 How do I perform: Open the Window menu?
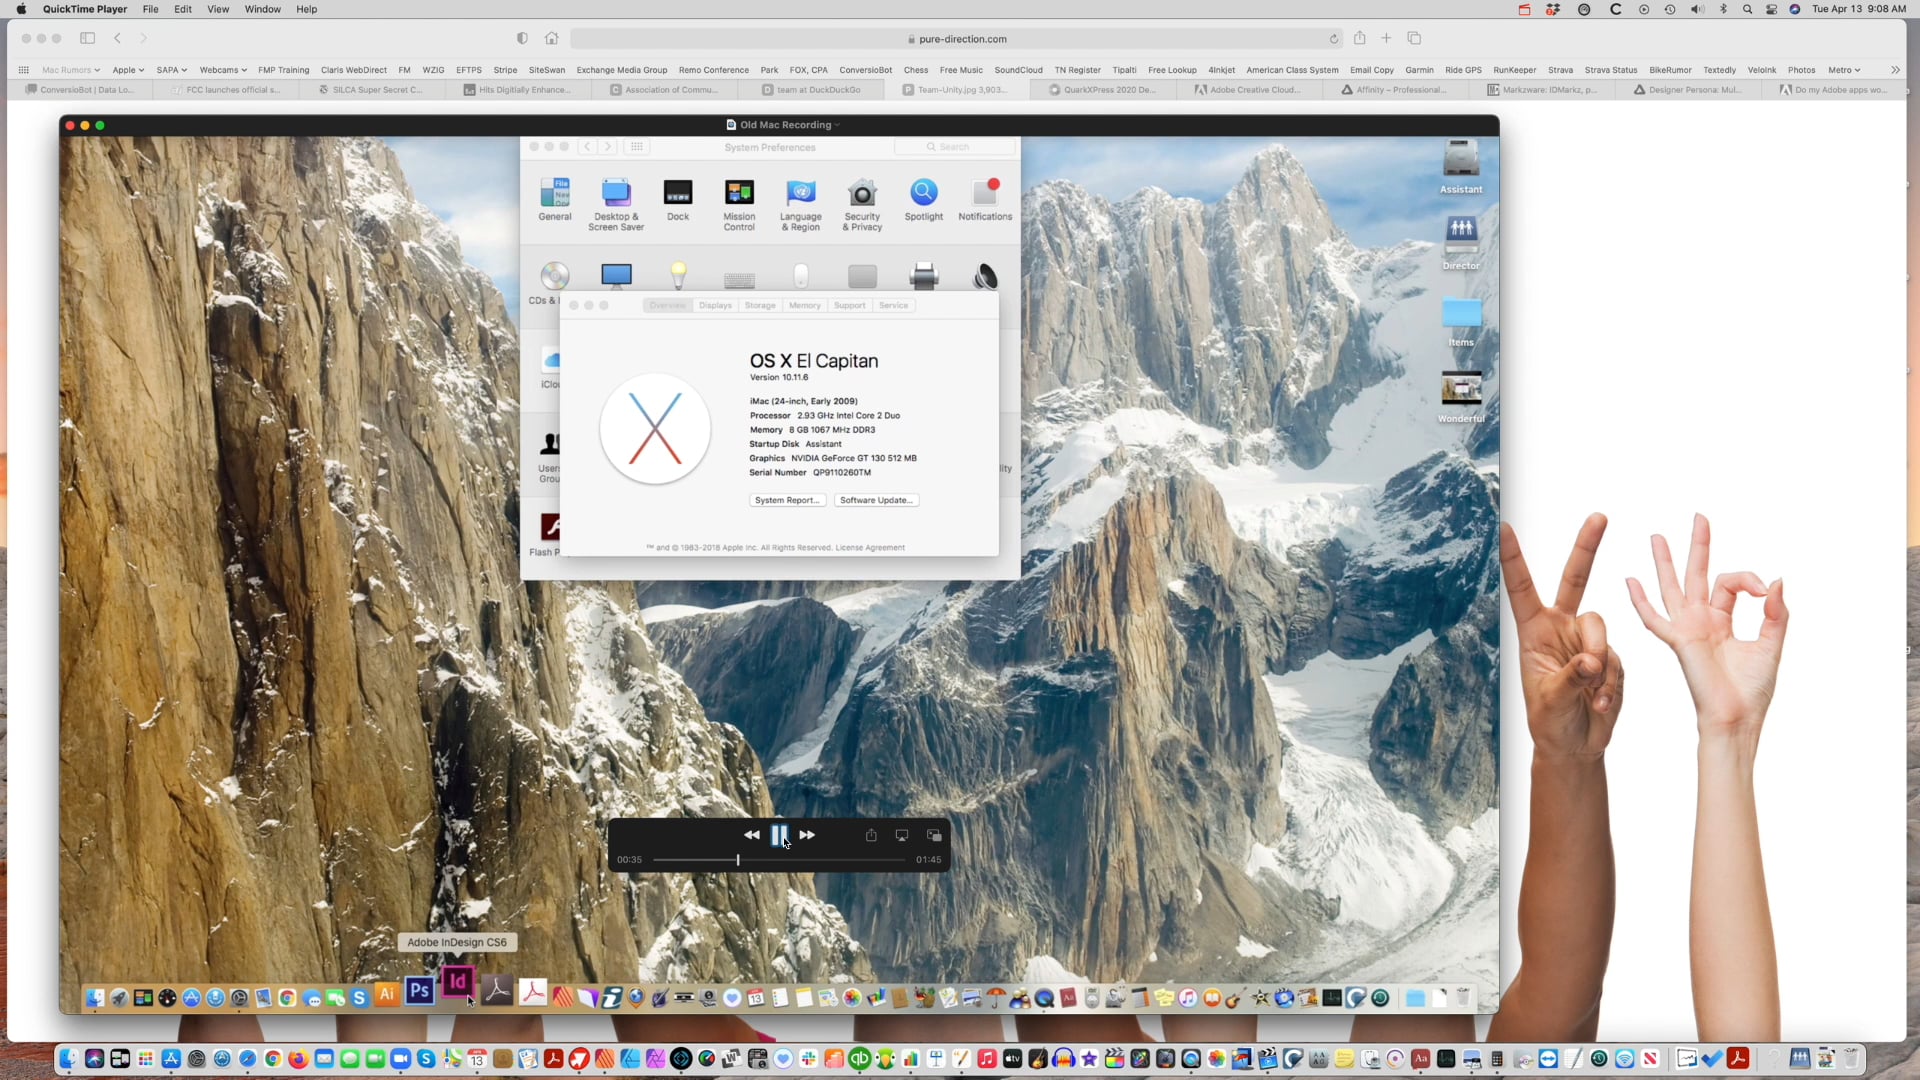coord(262,9)
